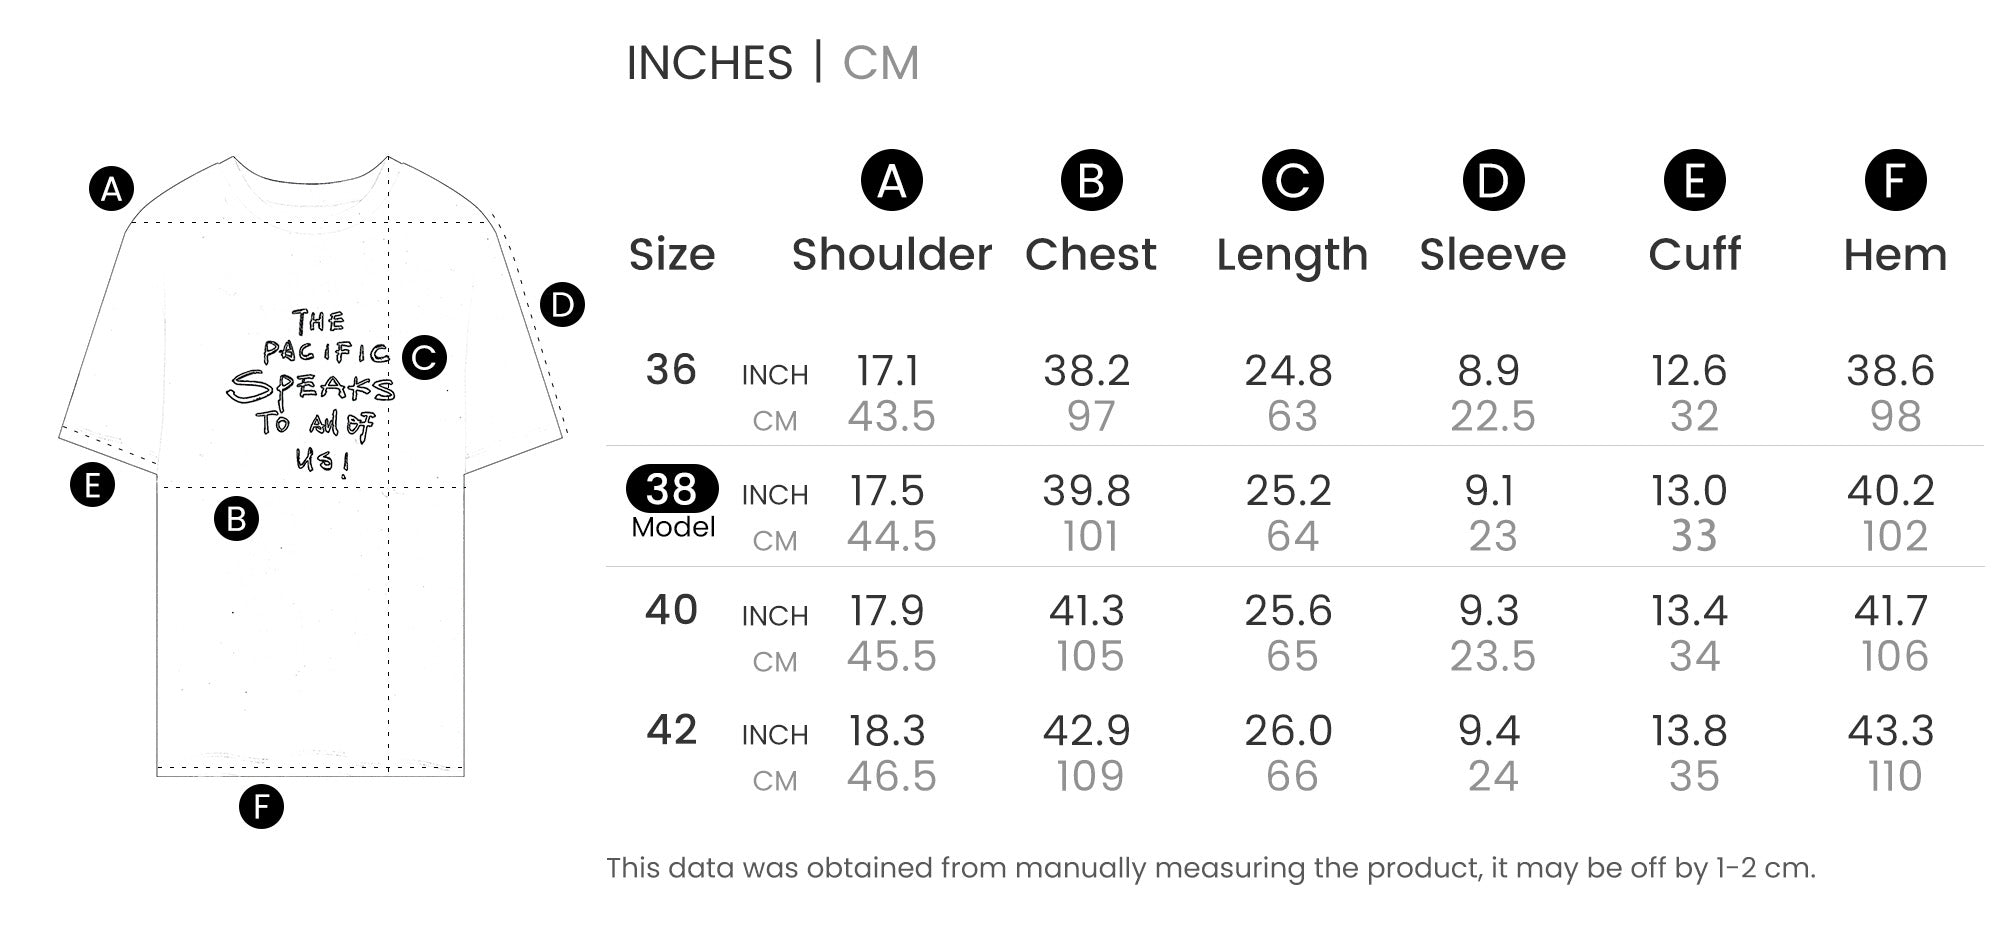
Task: Click the T-shirt graphic print text
Action: click(x=312, y=390)
